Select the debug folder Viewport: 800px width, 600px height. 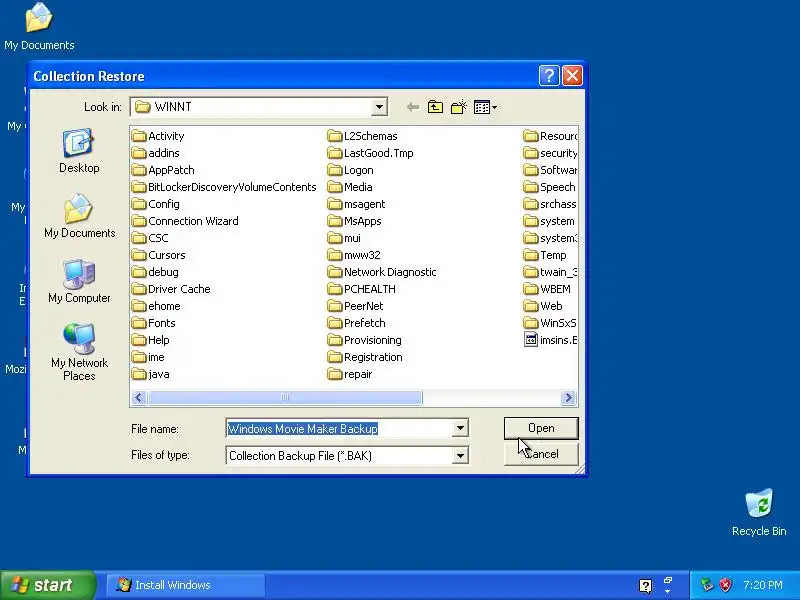coord(155,272)
